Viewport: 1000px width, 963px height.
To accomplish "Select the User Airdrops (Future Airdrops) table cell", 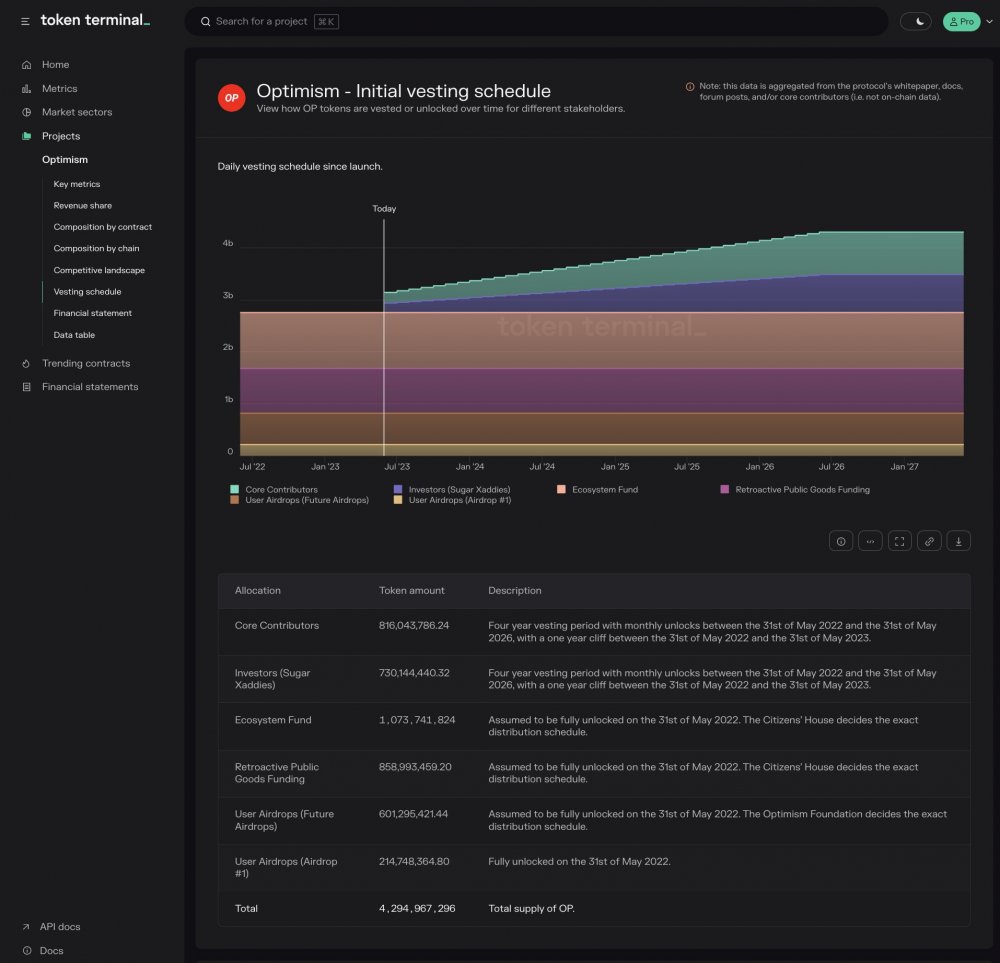I will pyautogui.click(x=284, y=820).
